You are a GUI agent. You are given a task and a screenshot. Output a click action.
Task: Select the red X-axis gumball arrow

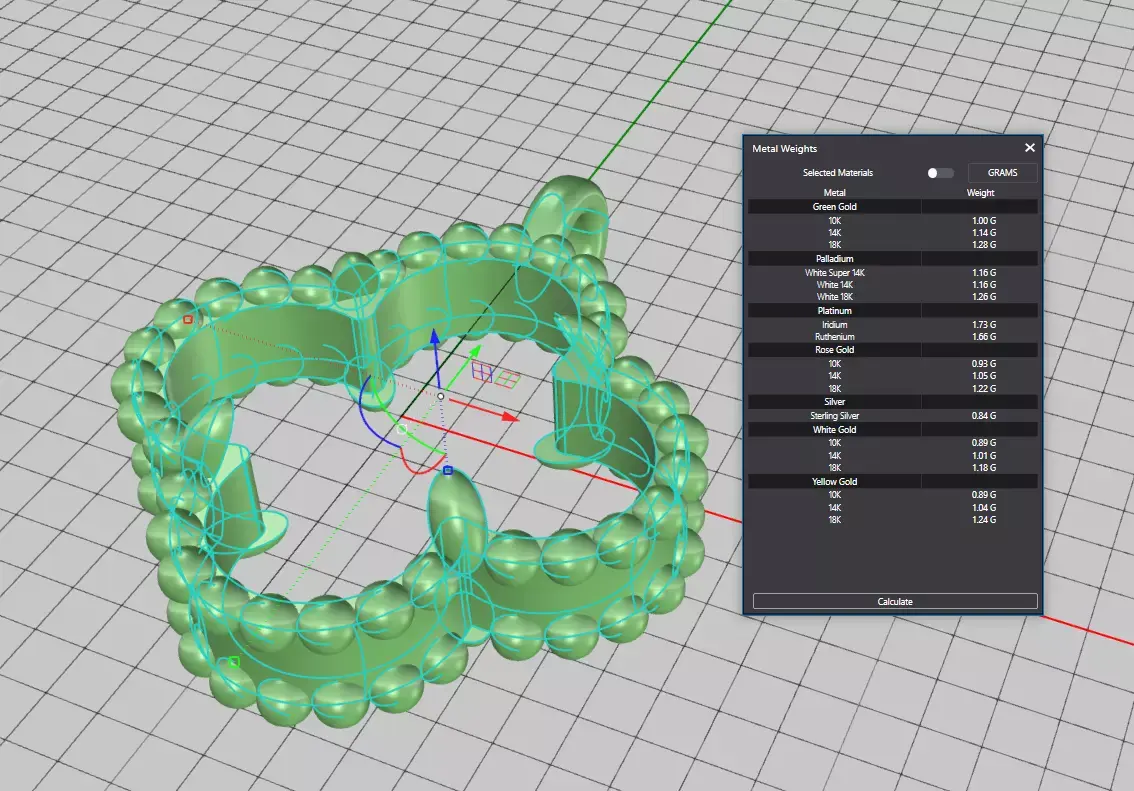[x=509, y=416]
